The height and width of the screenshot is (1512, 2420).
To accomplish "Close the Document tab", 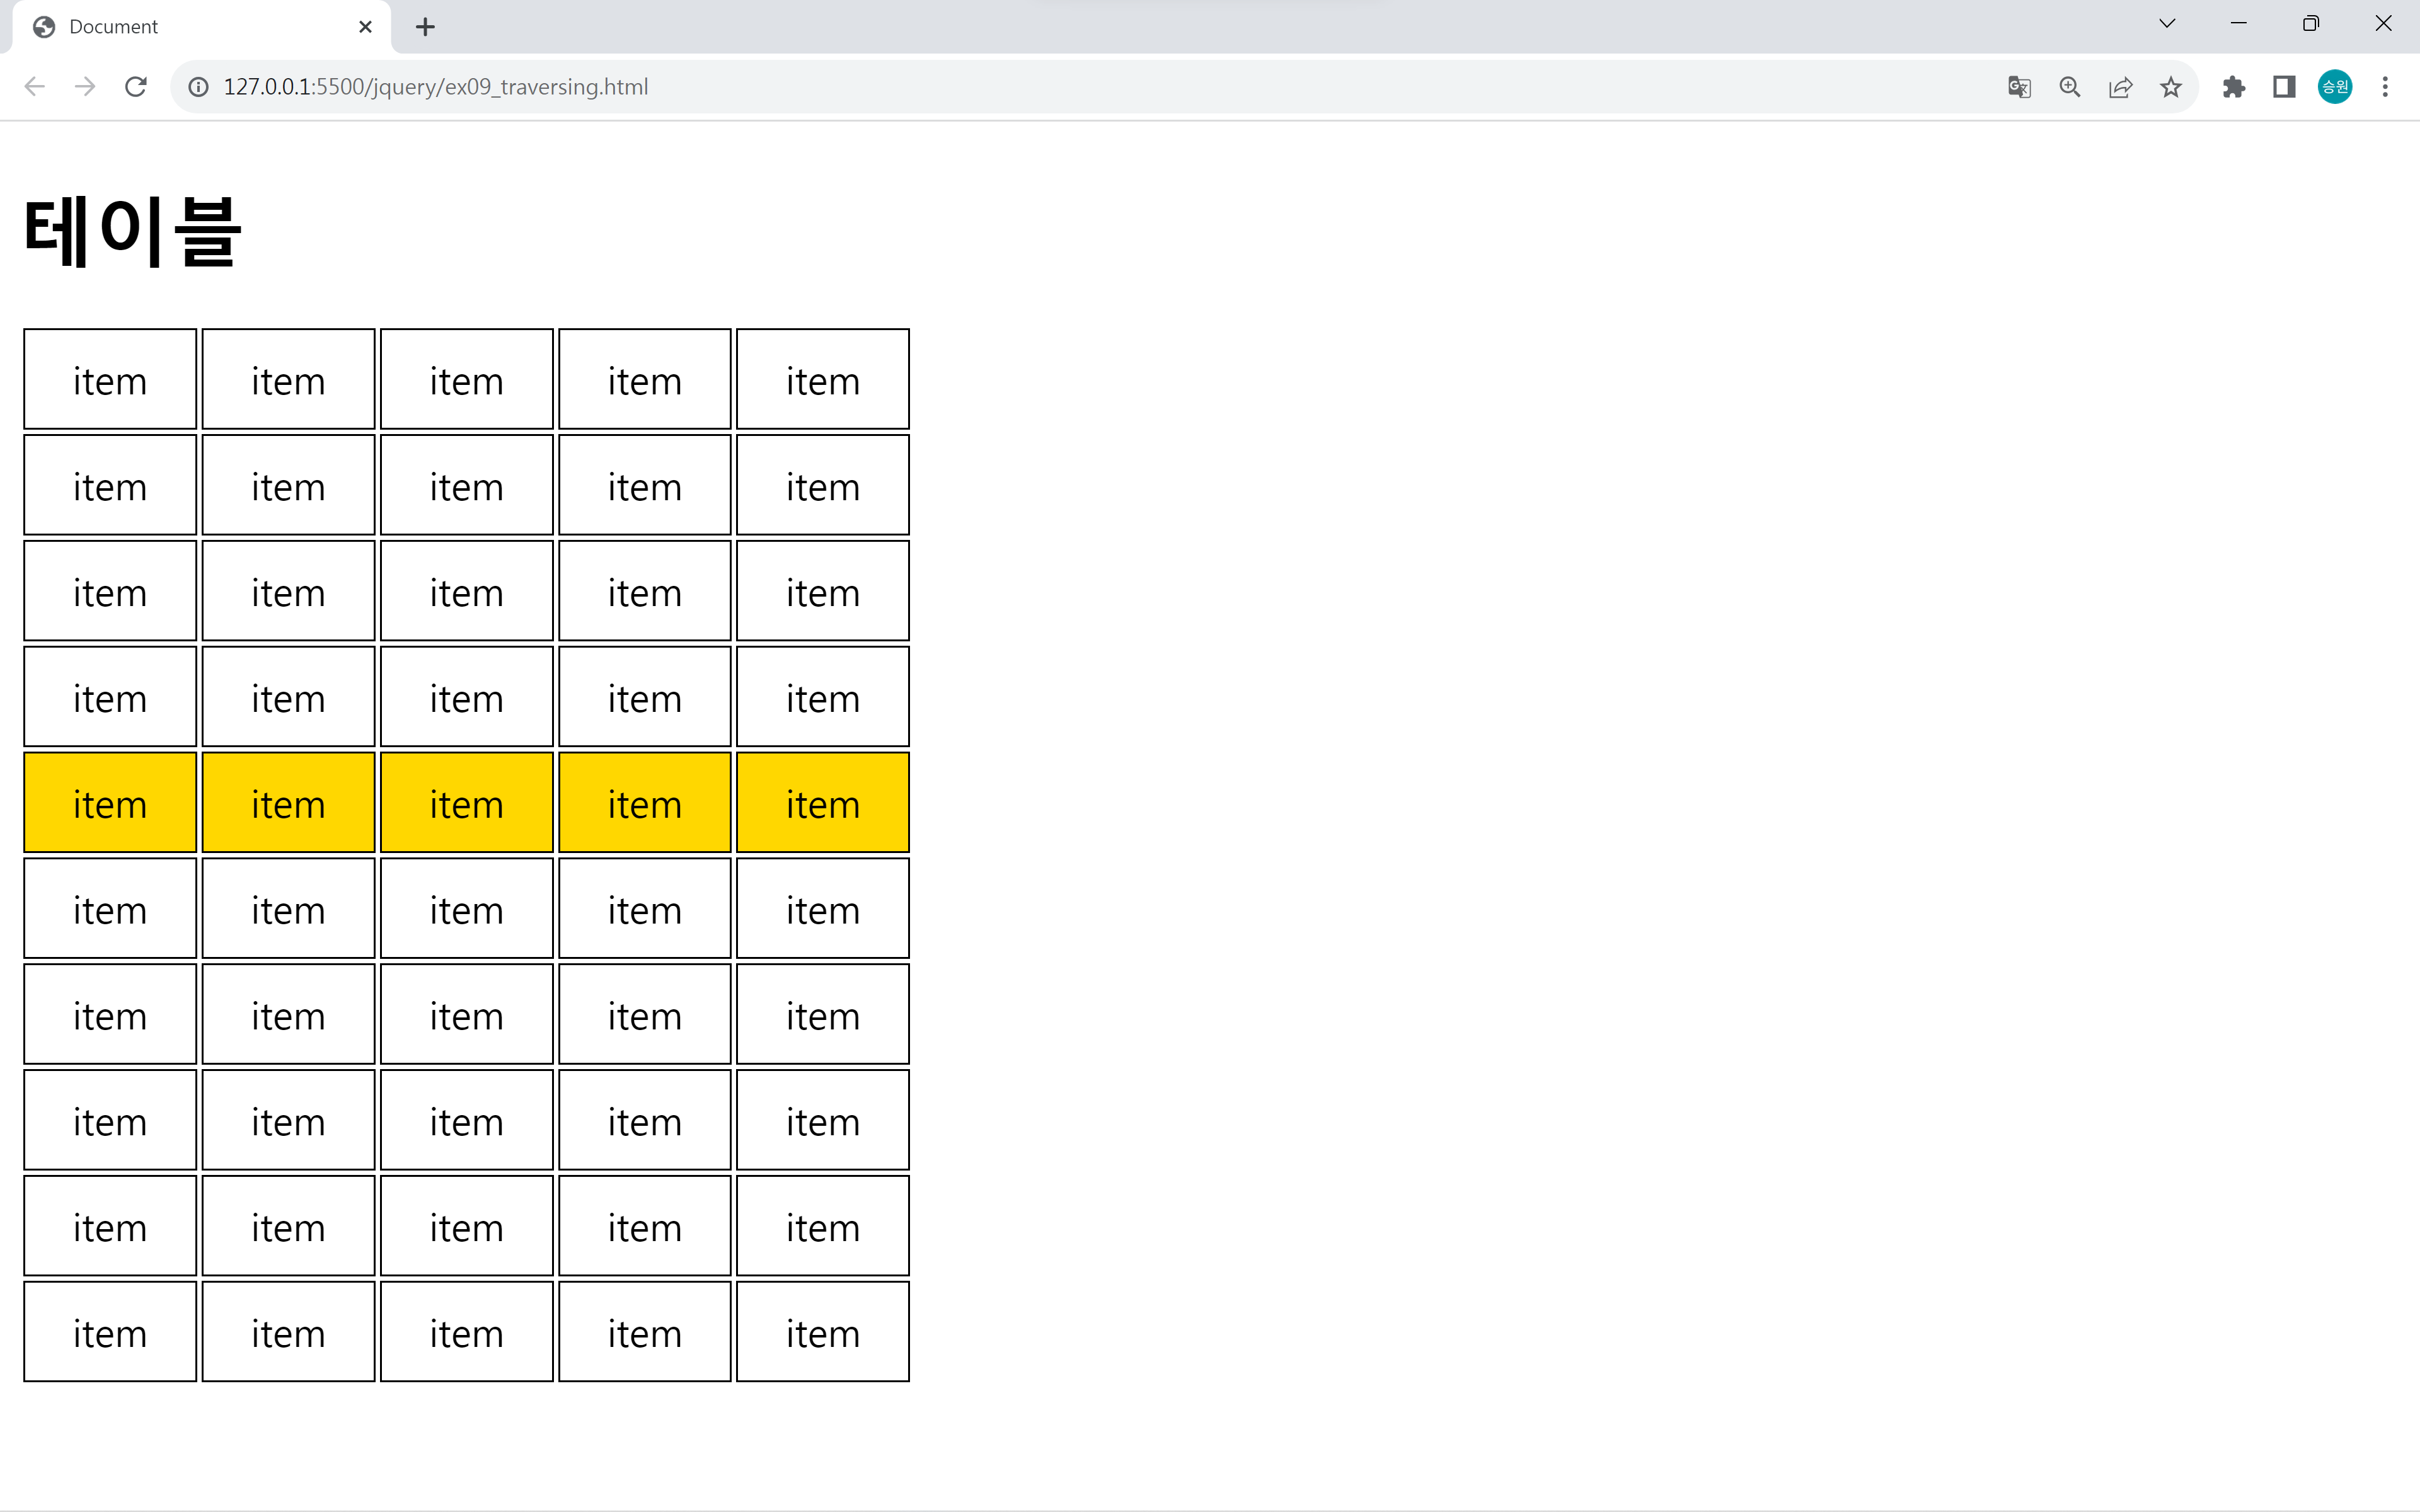I will click(x=365, y=27).
